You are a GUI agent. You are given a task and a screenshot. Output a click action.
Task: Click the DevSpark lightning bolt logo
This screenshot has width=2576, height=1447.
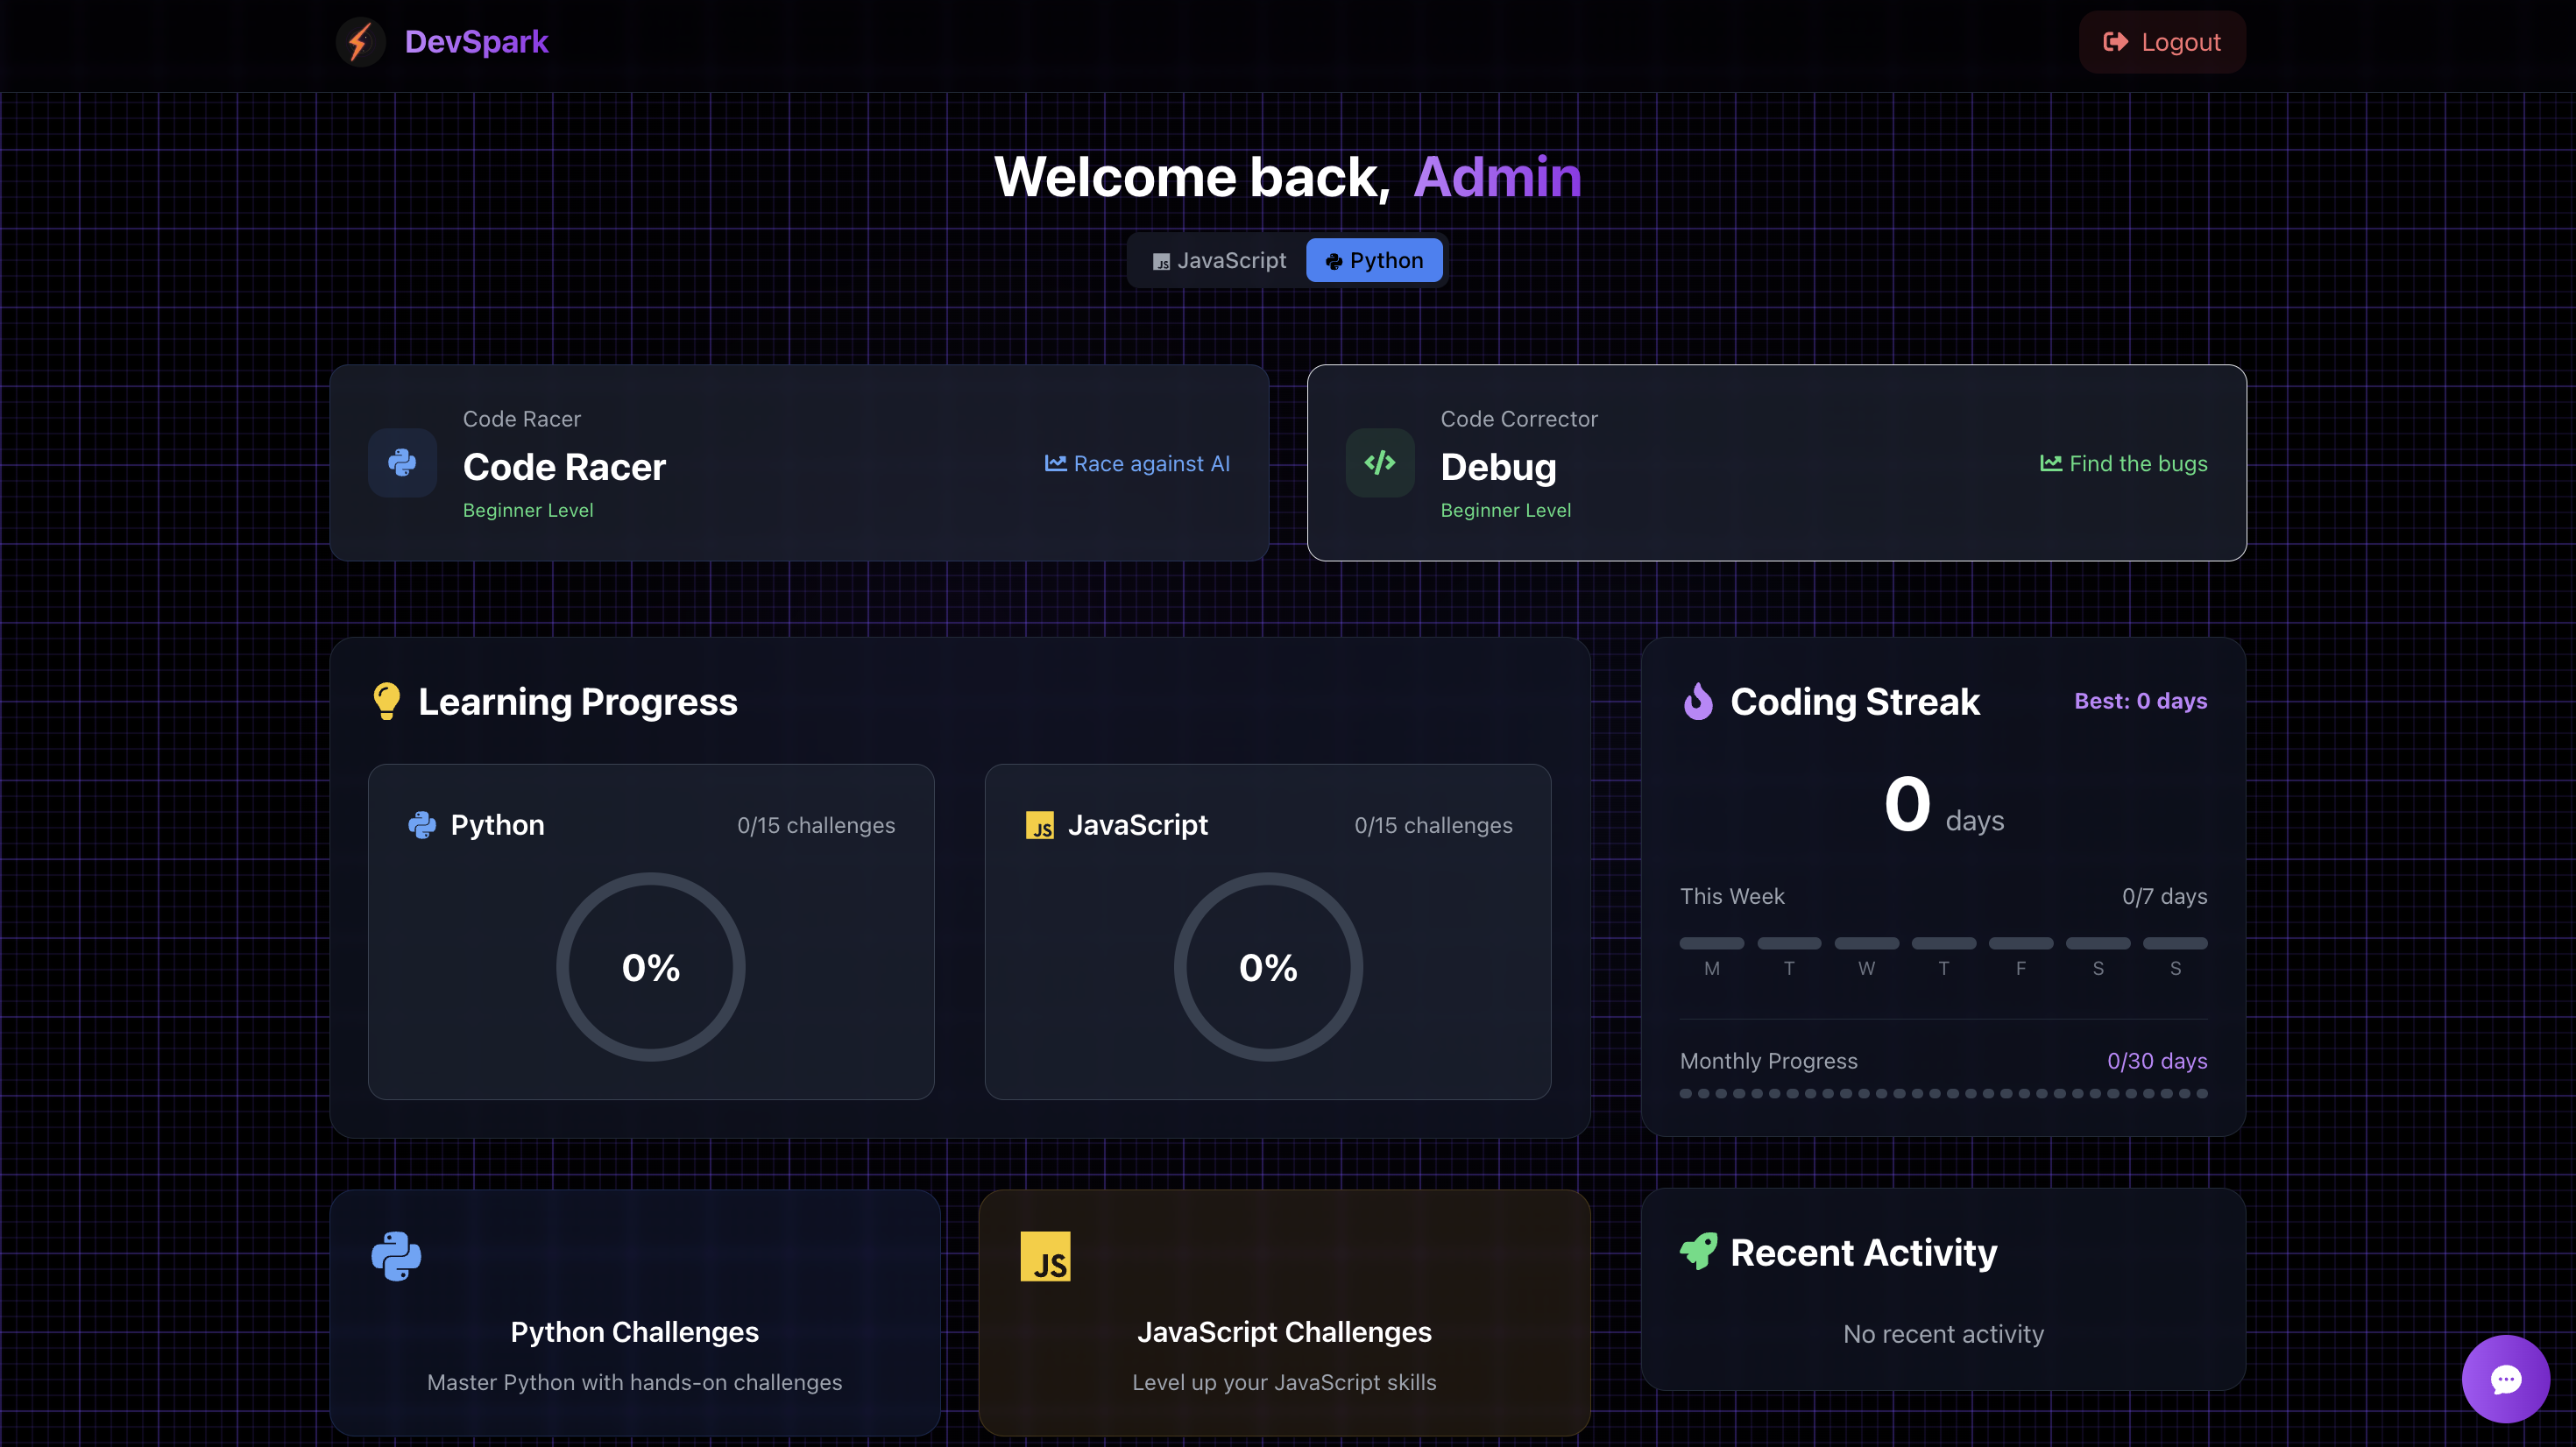point(360,42)
